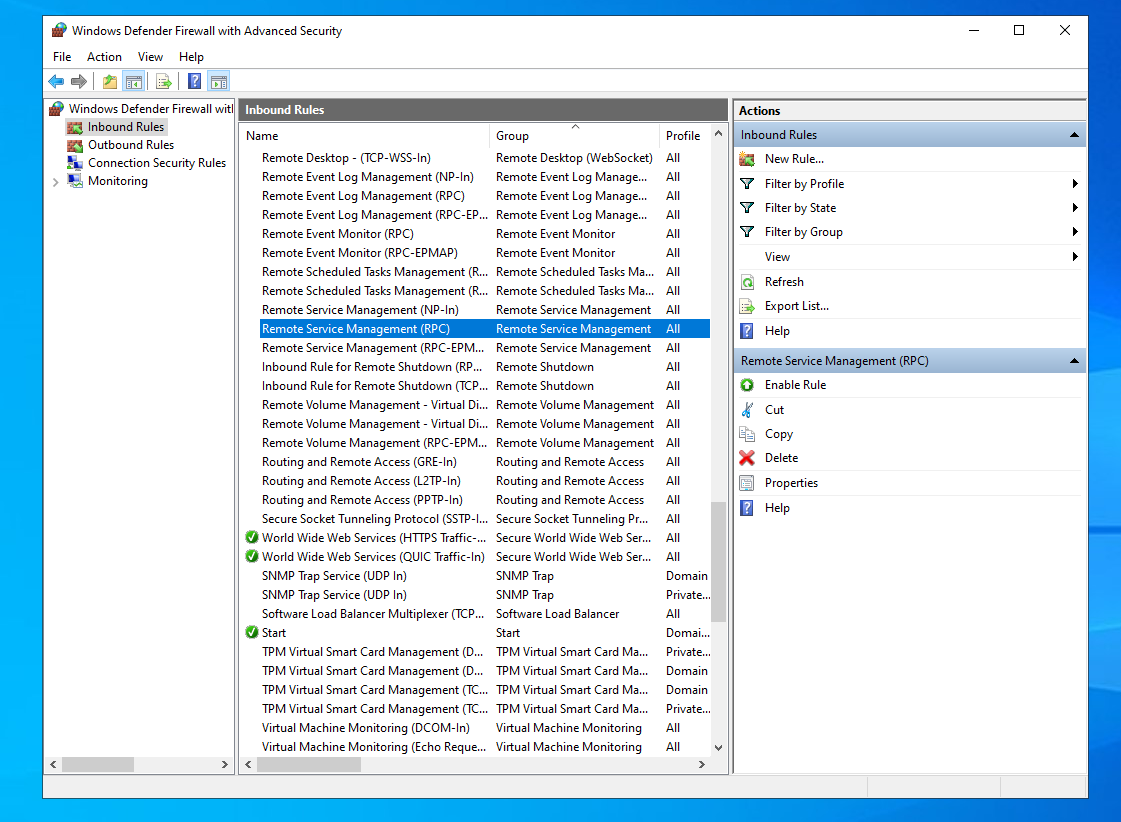
Task: Click the Inbound Rules tree icon
Action: pos(75,127)
